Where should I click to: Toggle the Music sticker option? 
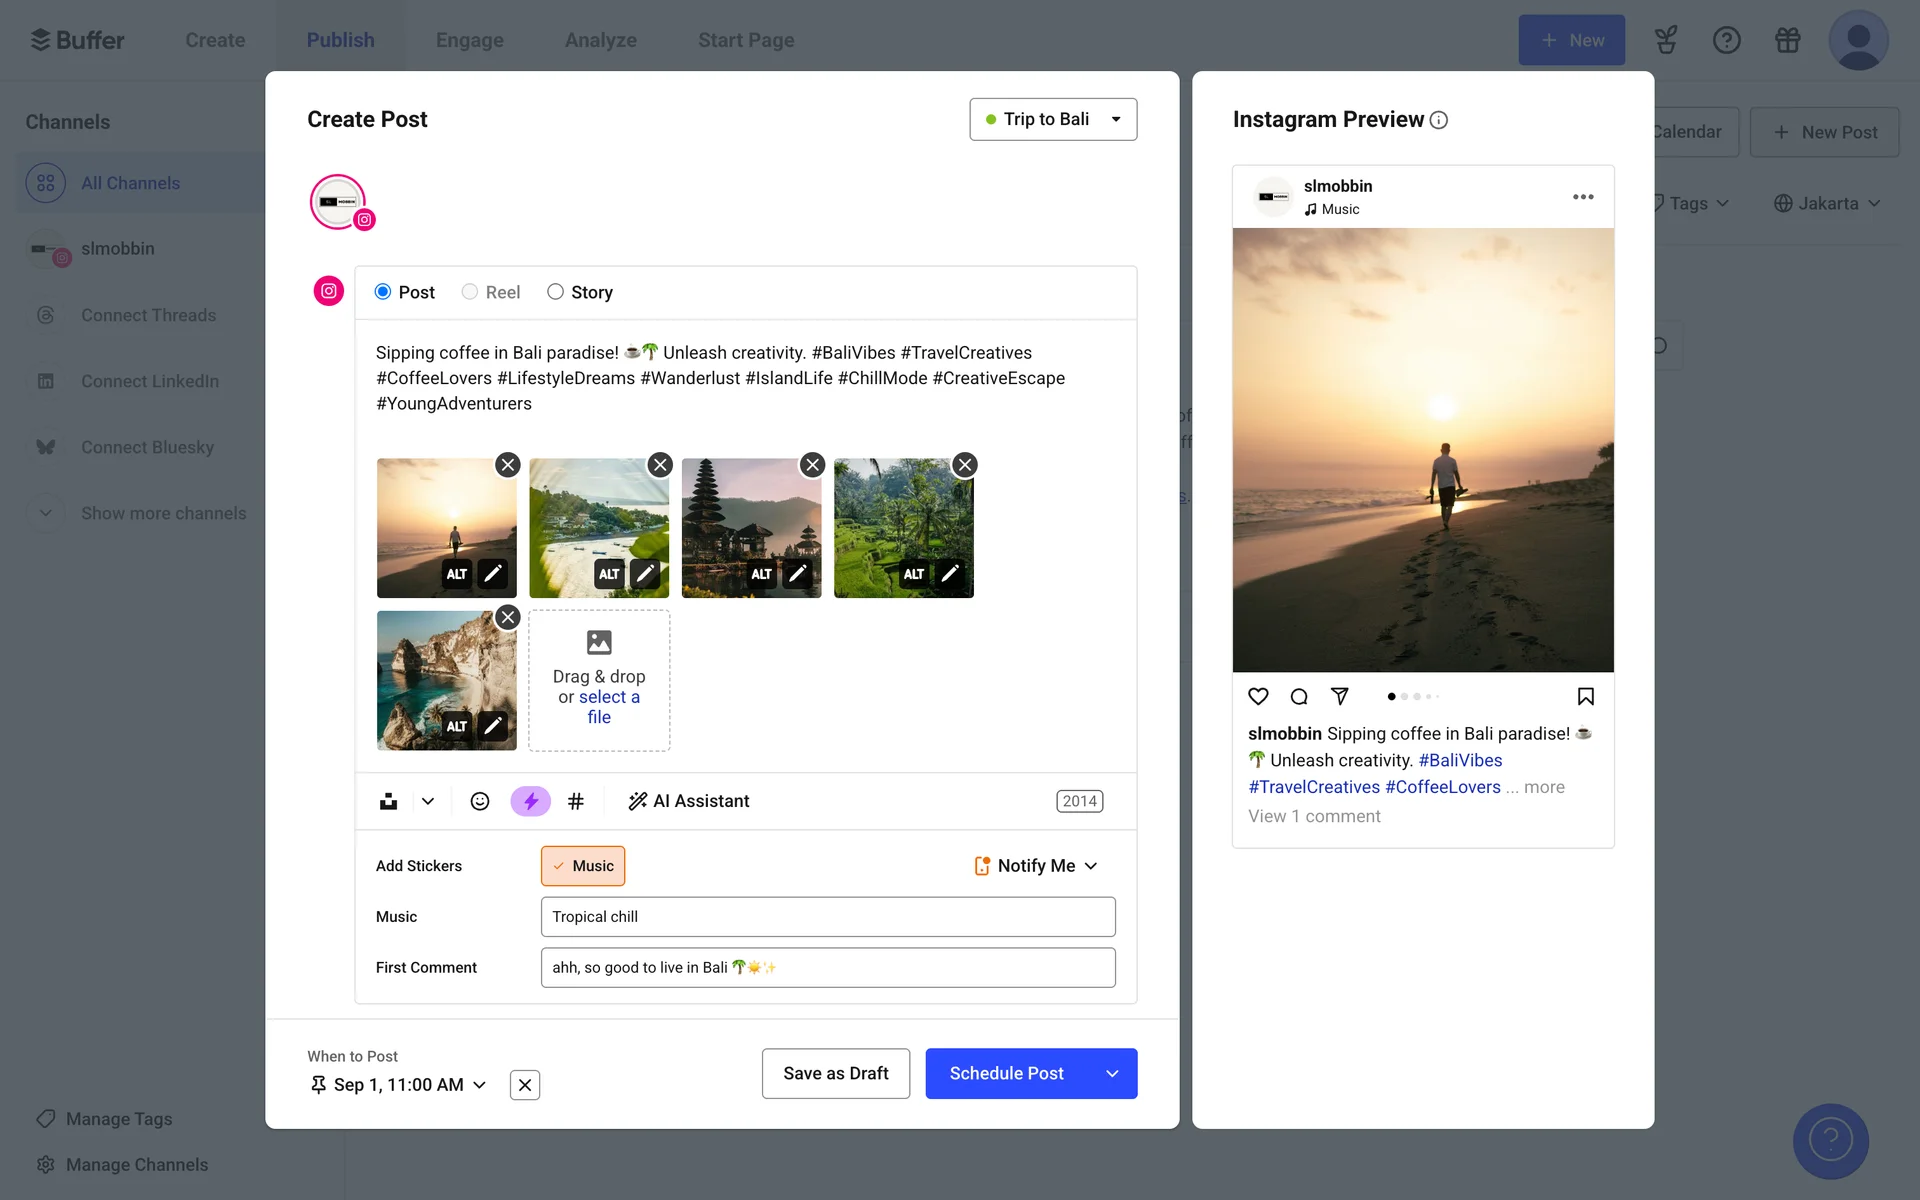point(583,866)
